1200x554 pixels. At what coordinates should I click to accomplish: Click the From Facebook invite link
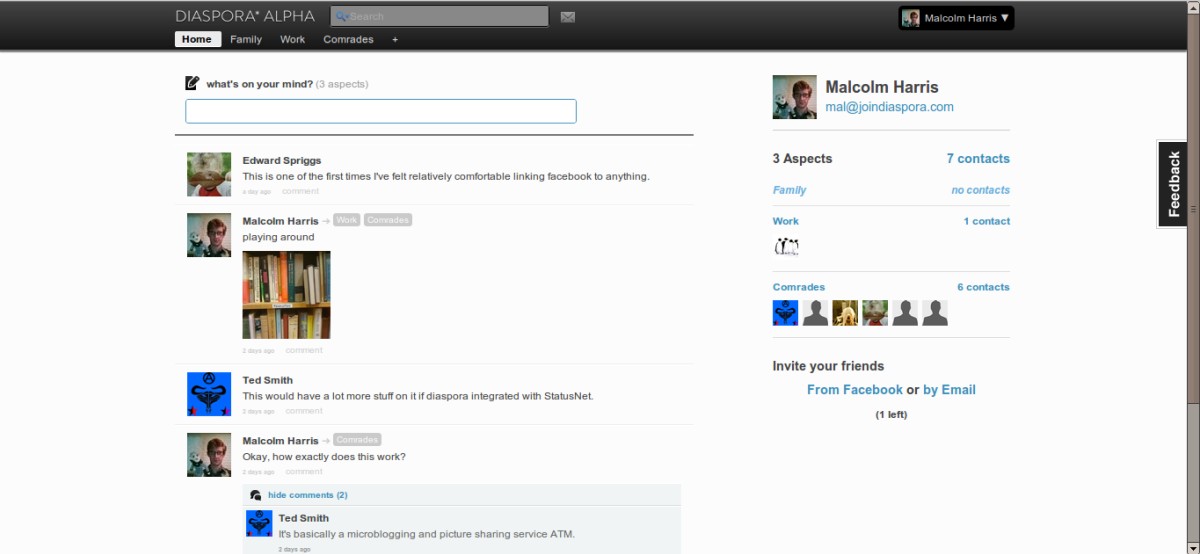[854, 390]
